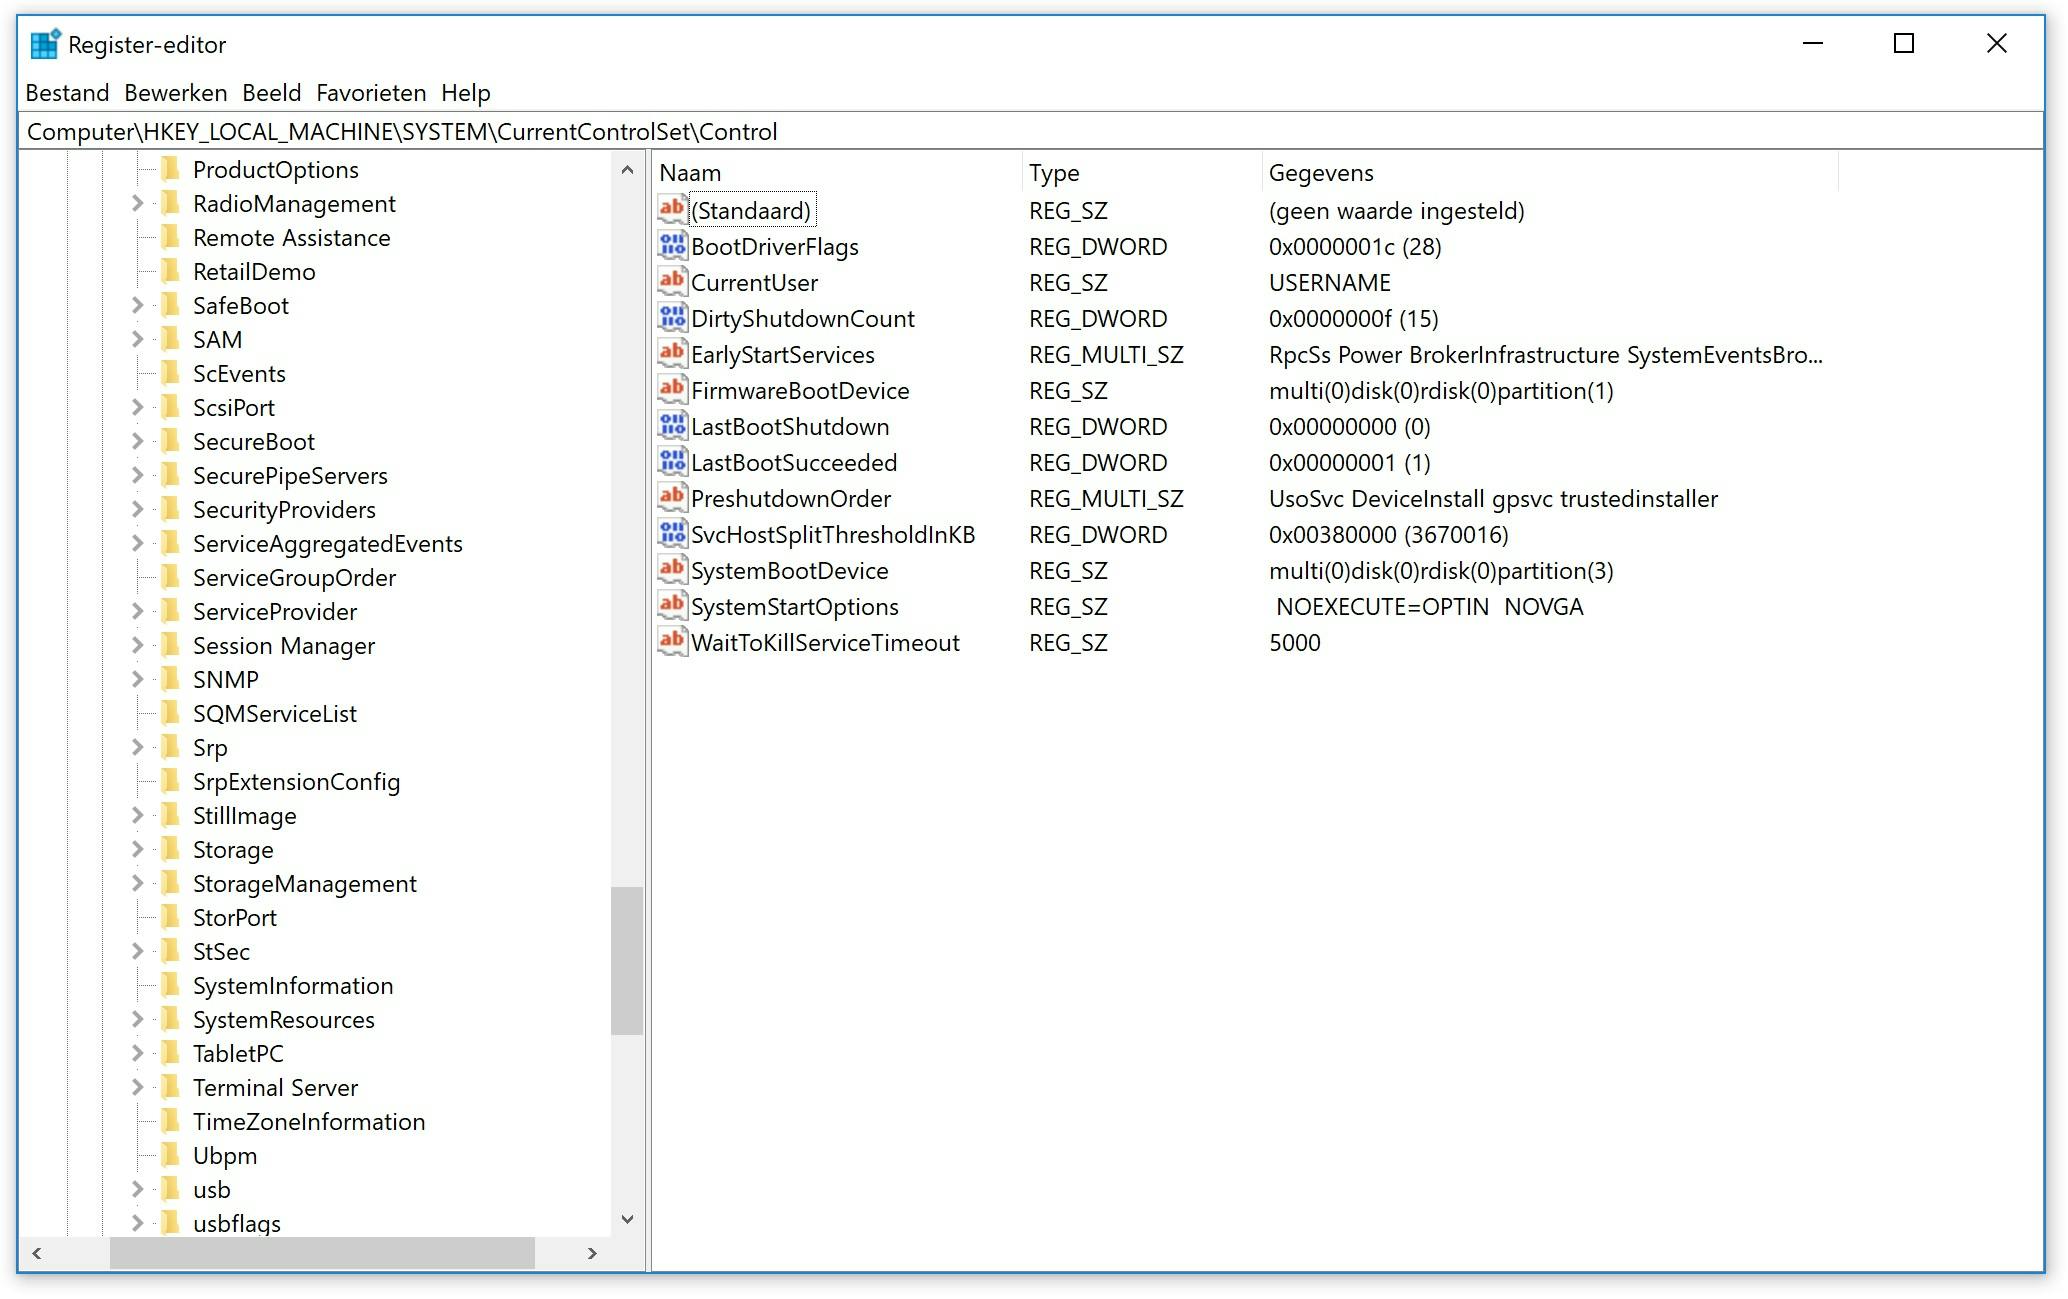Expand the StorageManagement node
Image resolution: width=2068 pixels, height=1299 pixels.
pos(138,883)
